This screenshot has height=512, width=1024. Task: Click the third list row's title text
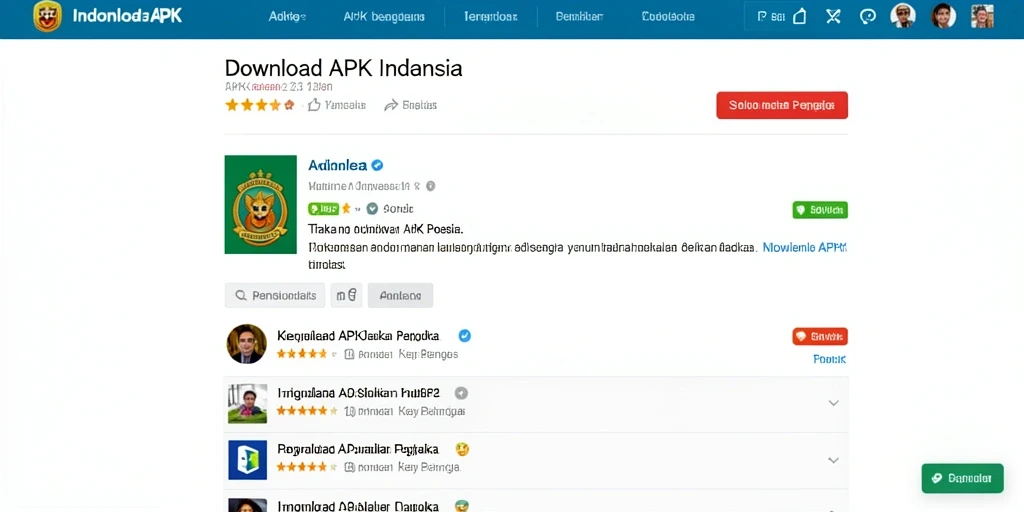coord(358,449)
